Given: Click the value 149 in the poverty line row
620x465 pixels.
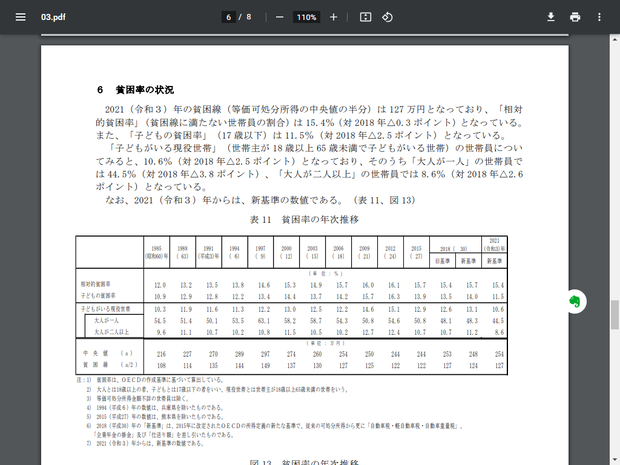Looking at the screenshot, I should [x=265, y=365].
